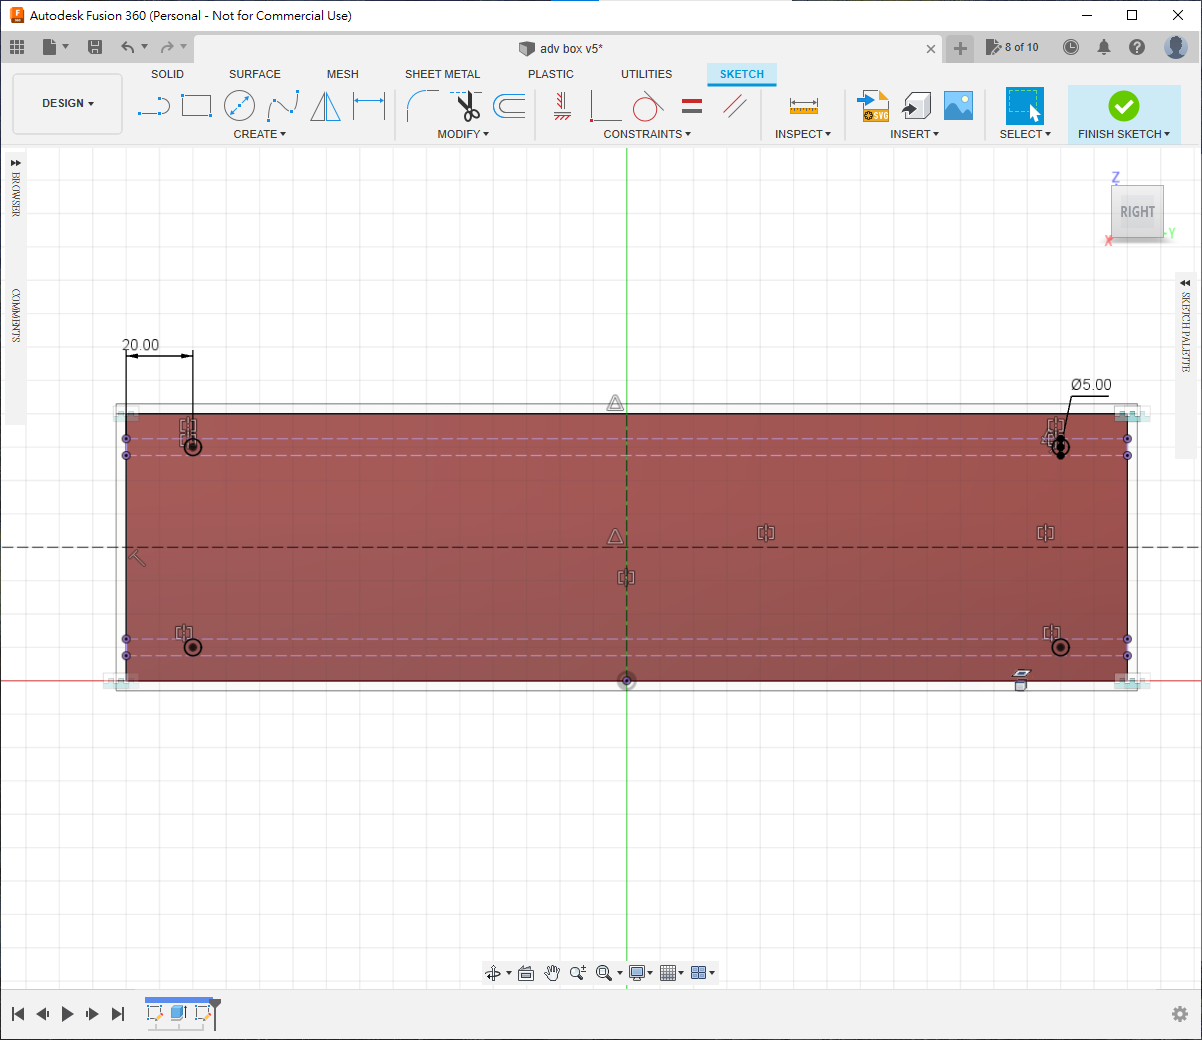Expand the Sketch Palette panel
The height and width of the screenshot is (1040, 1202).
pyautogui.click(x=1185, y=283)
